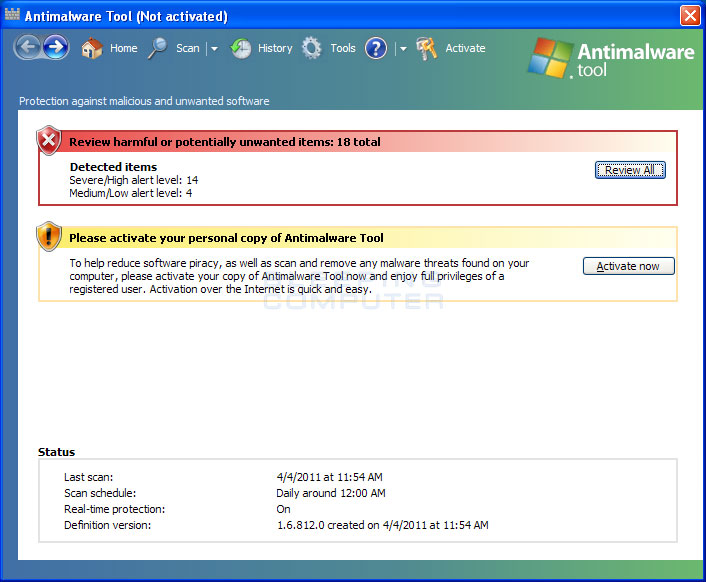Click 'Severe/High alert level: 14' text
Viewport: 706px width, 582px height.
coord(134,180)
